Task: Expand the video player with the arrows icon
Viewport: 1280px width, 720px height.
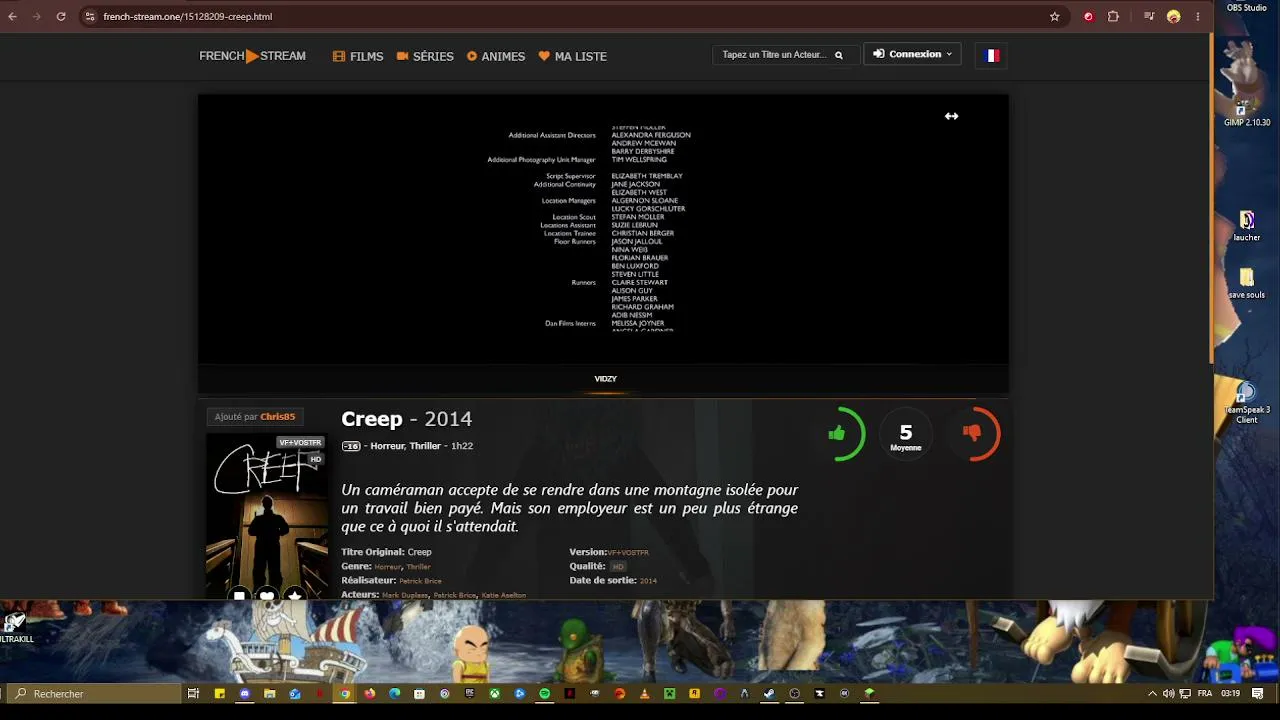Action: [951, 116]
